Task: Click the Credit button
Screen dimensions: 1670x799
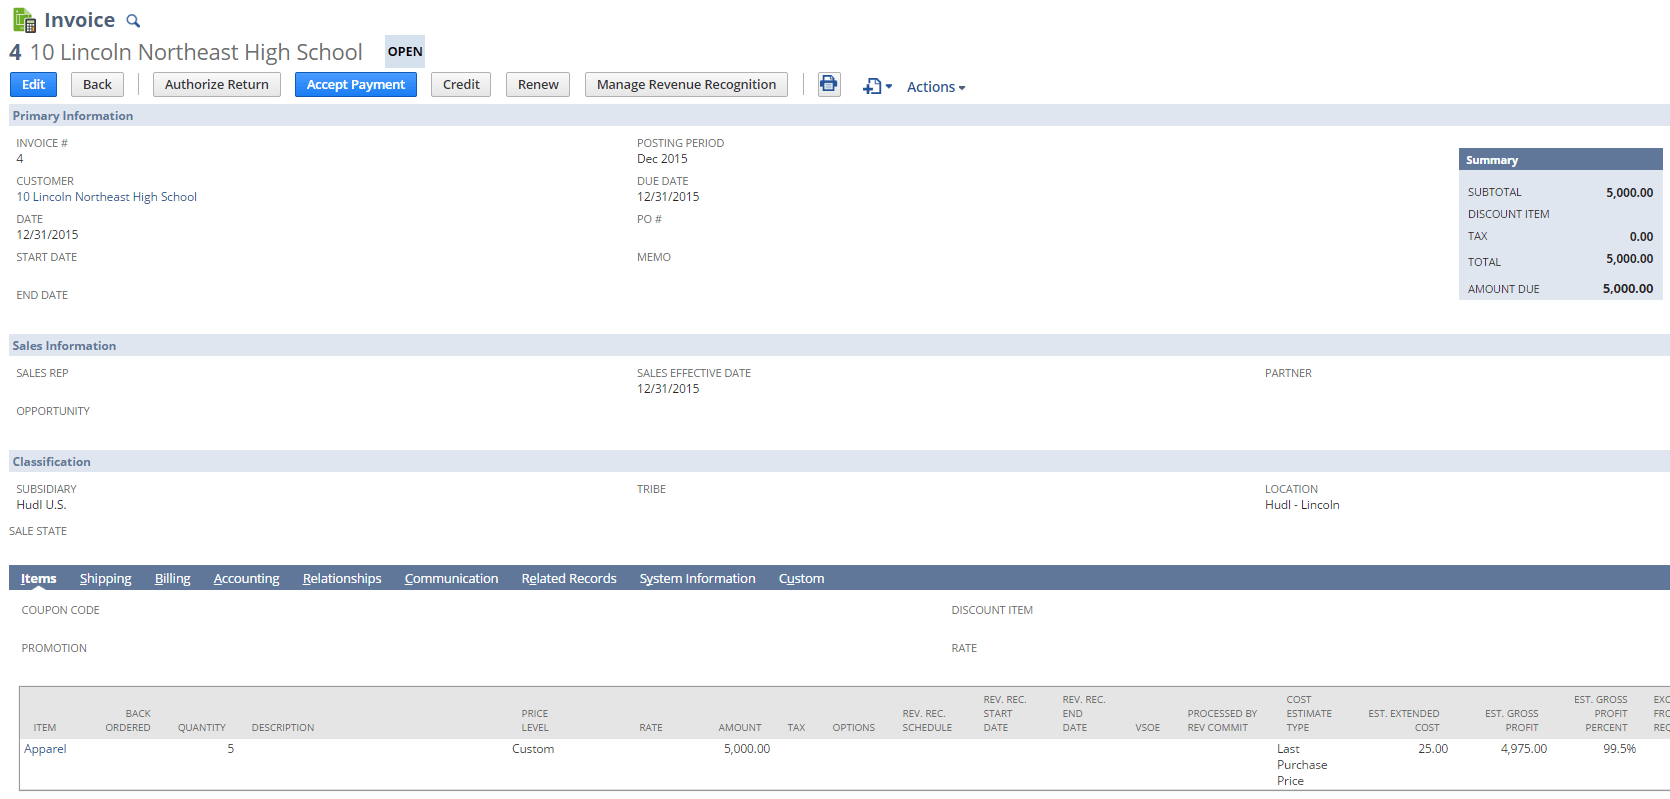Action: click(x=461, y=85)
